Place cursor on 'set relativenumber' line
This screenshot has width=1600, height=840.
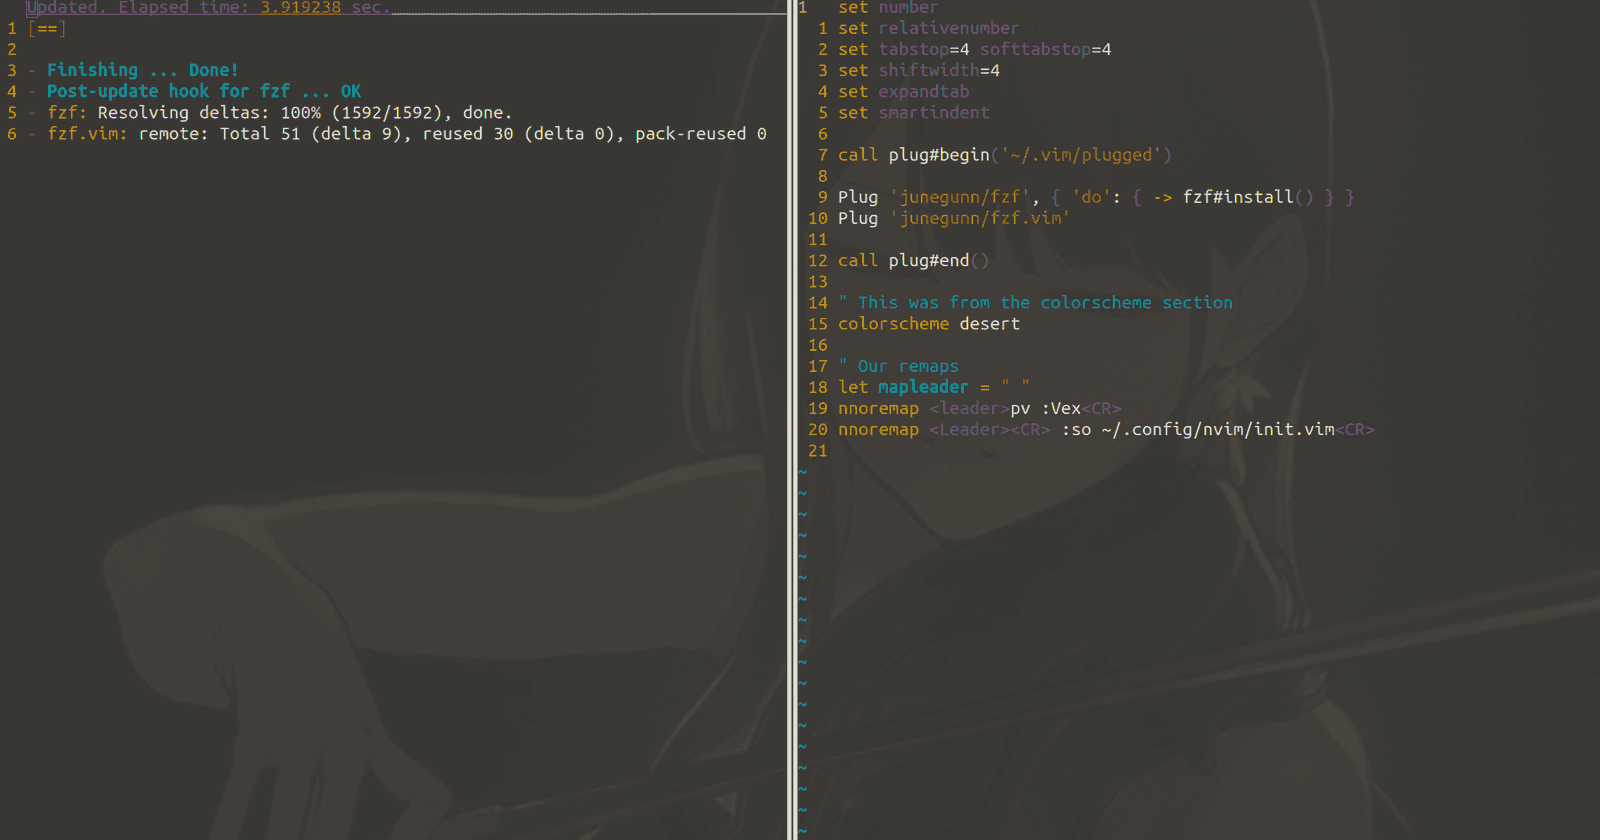tap(928, 29)
